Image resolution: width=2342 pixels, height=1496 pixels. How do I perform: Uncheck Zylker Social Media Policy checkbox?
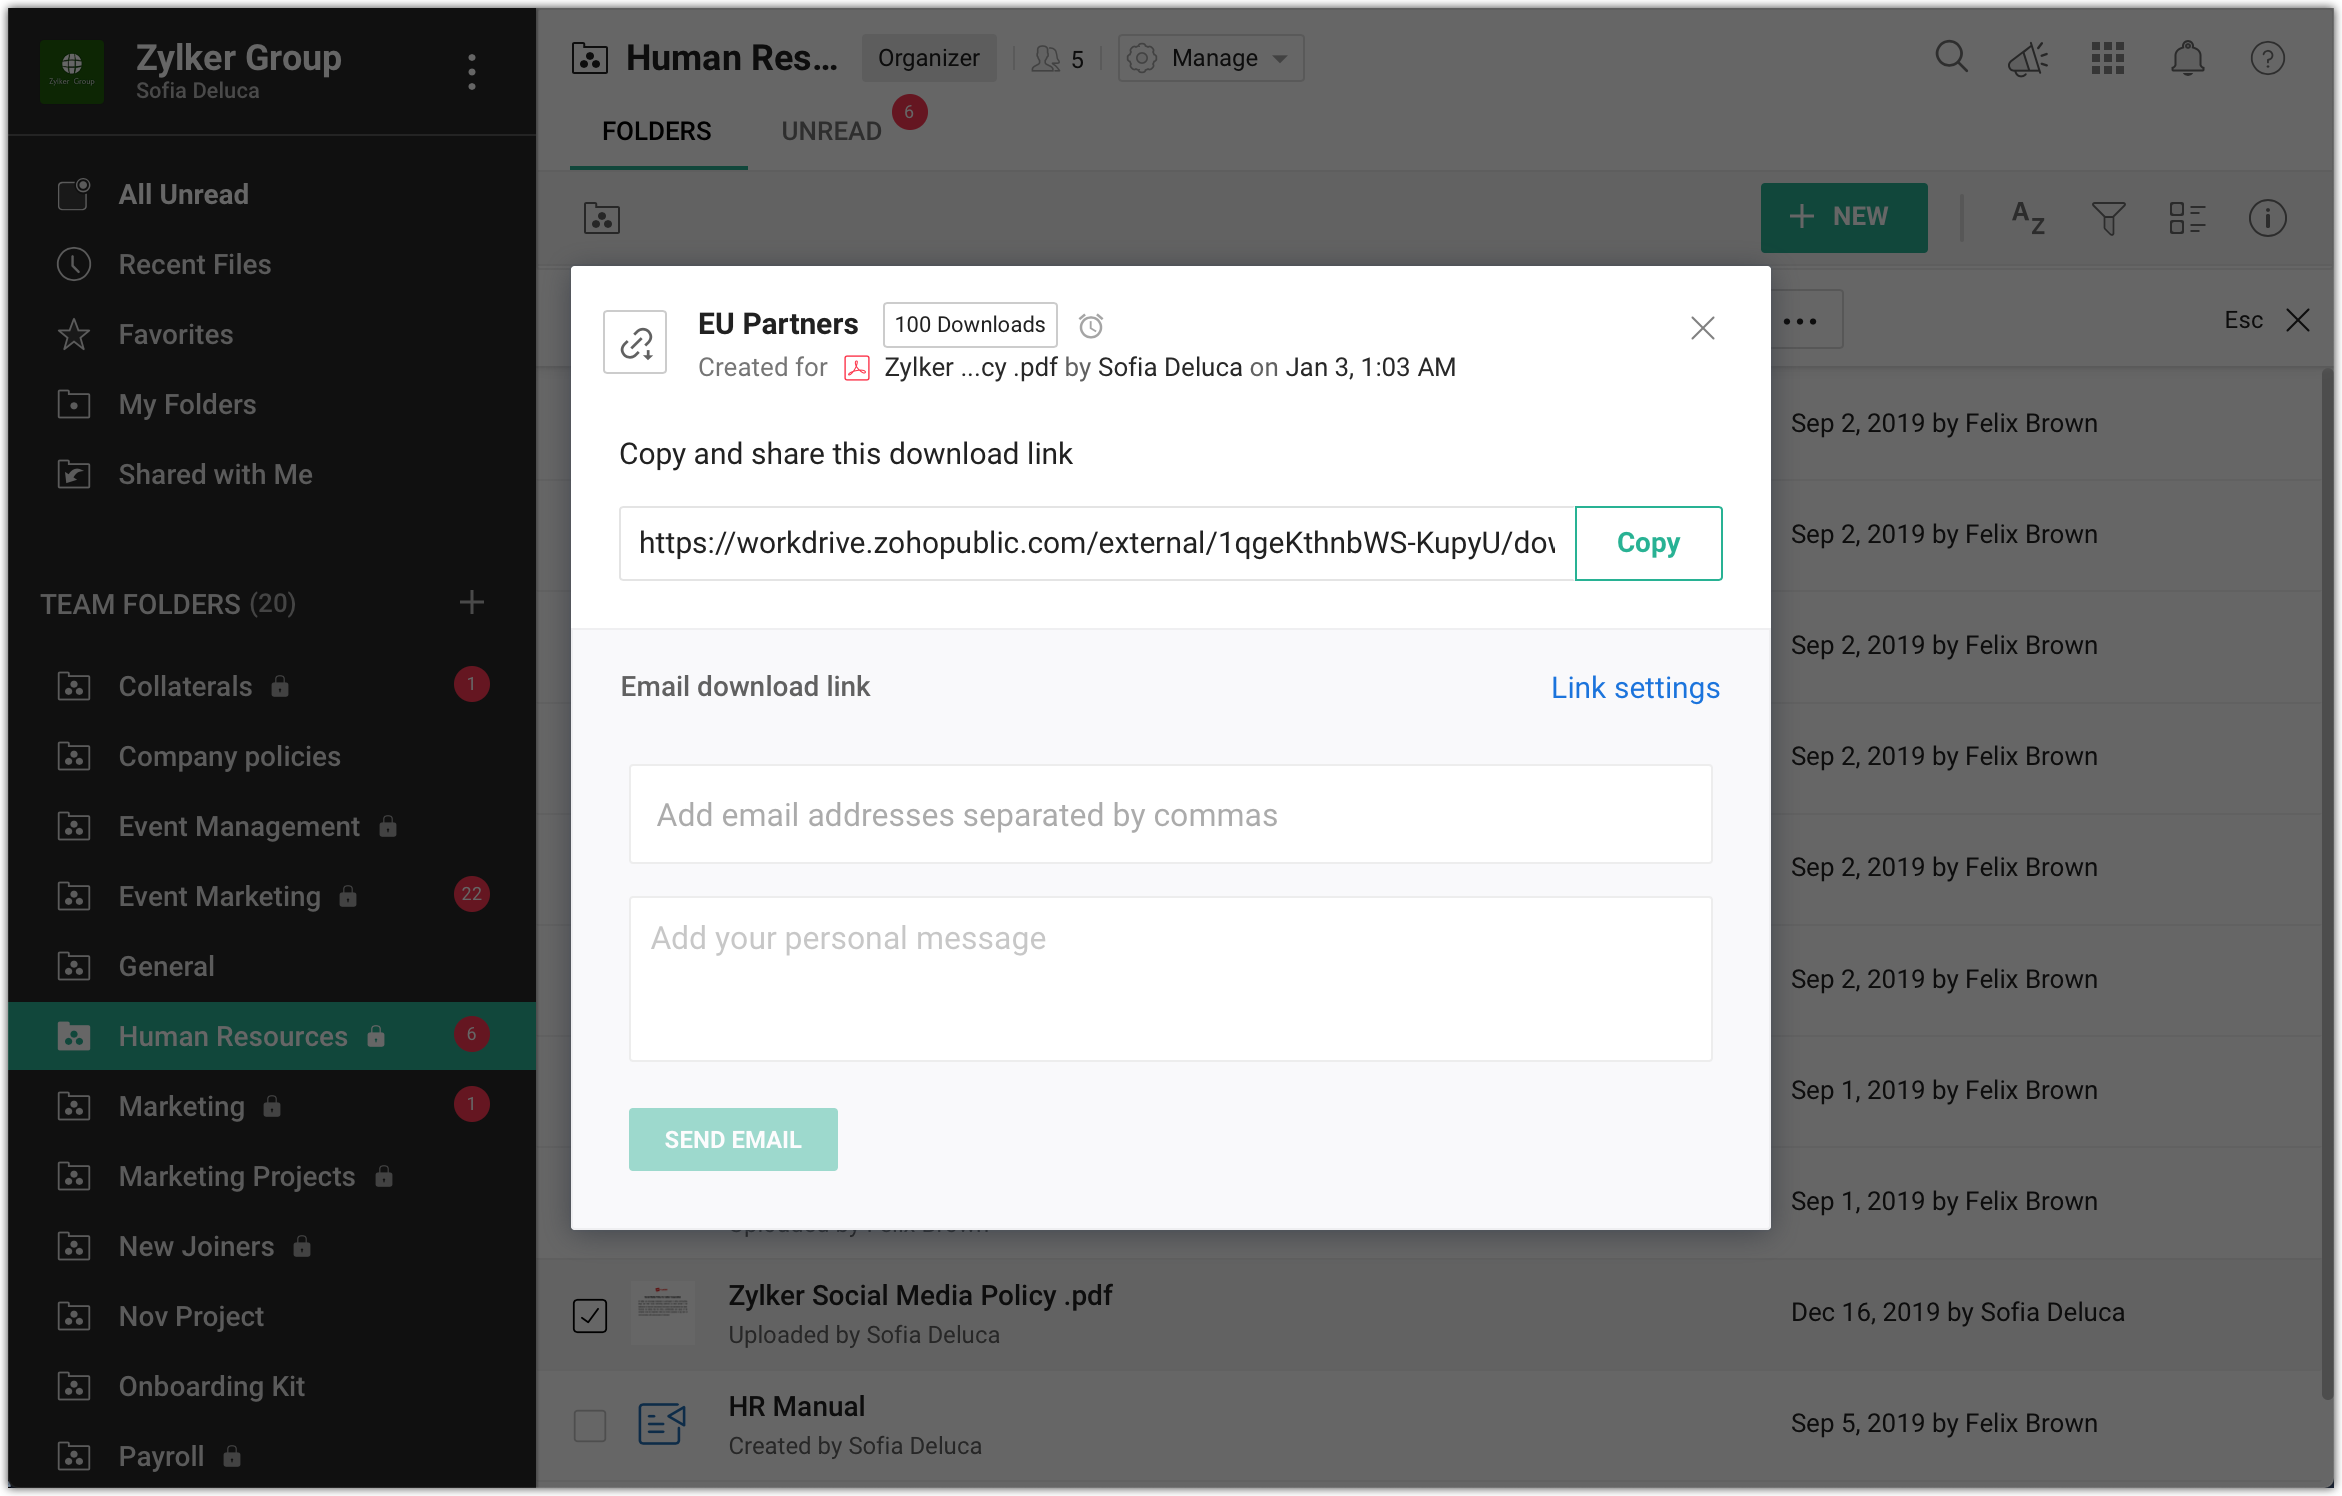(x=590, y=1315)
